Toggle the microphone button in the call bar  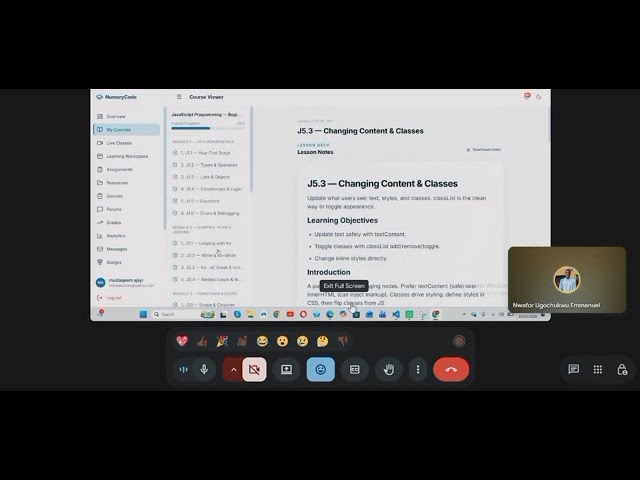(204, 369)
